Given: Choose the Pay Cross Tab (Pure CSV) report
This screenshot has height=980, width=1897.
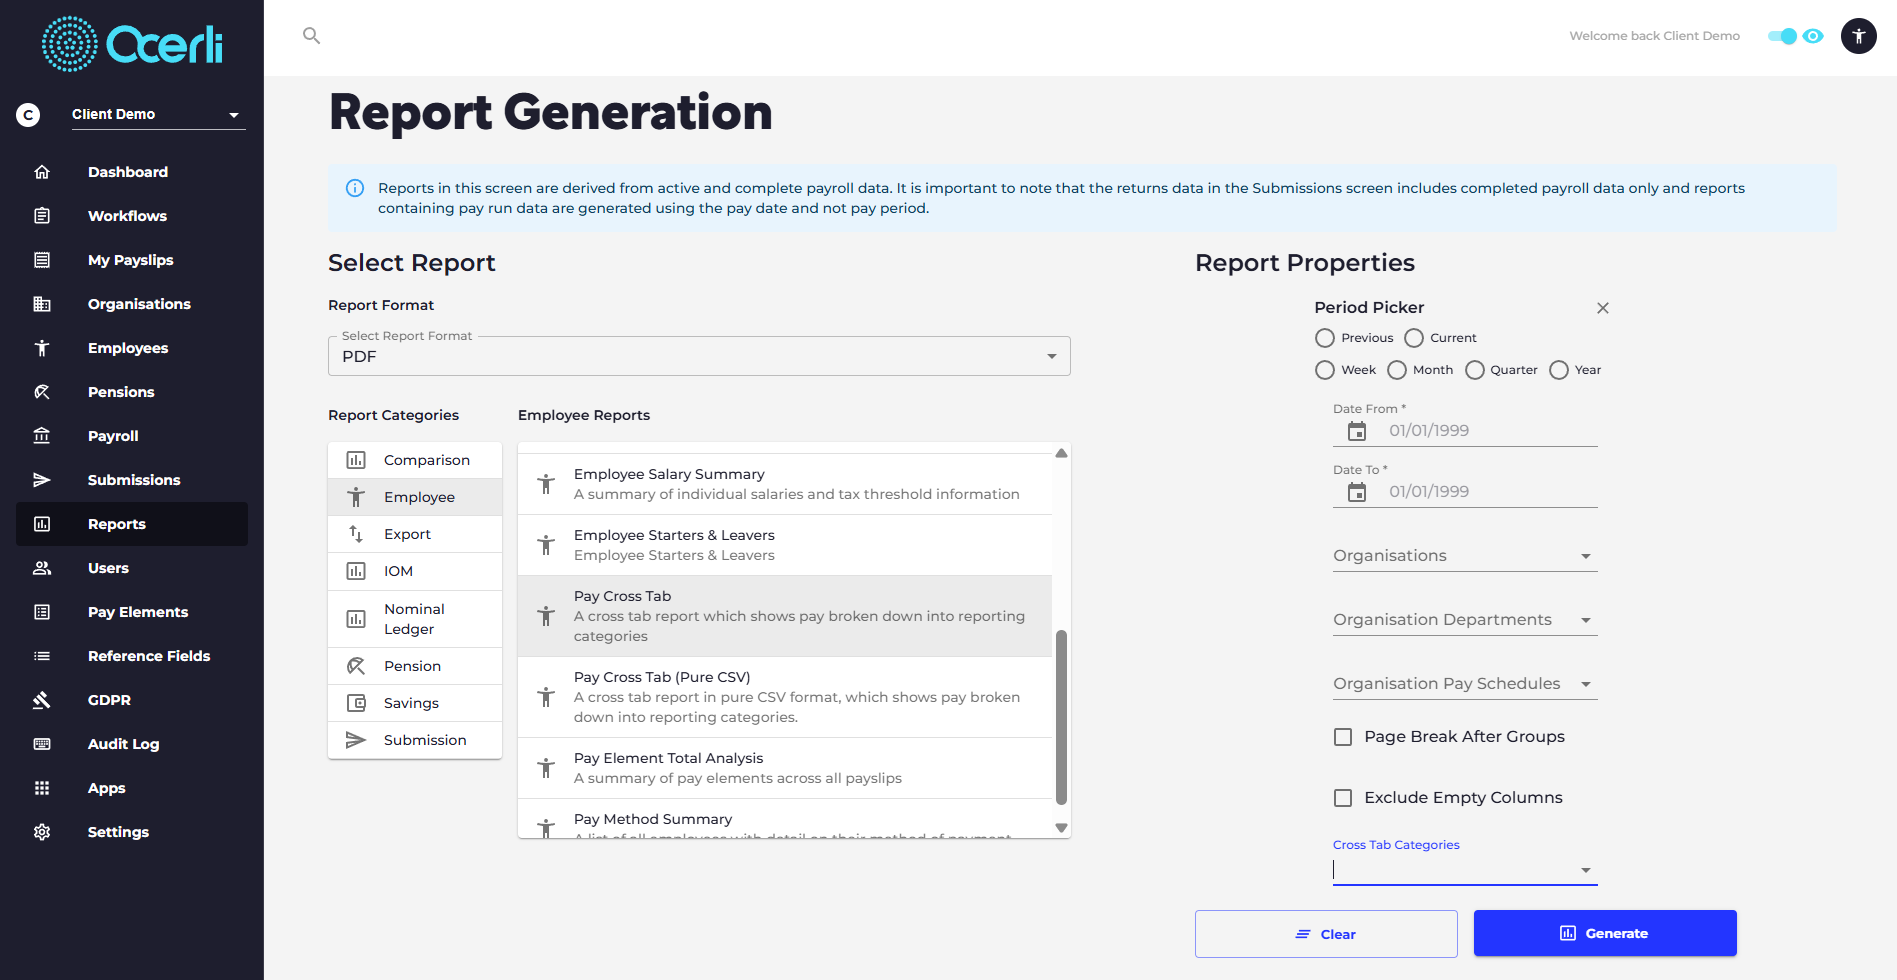Looking at the screenshot, I should (x=785, y=697).
